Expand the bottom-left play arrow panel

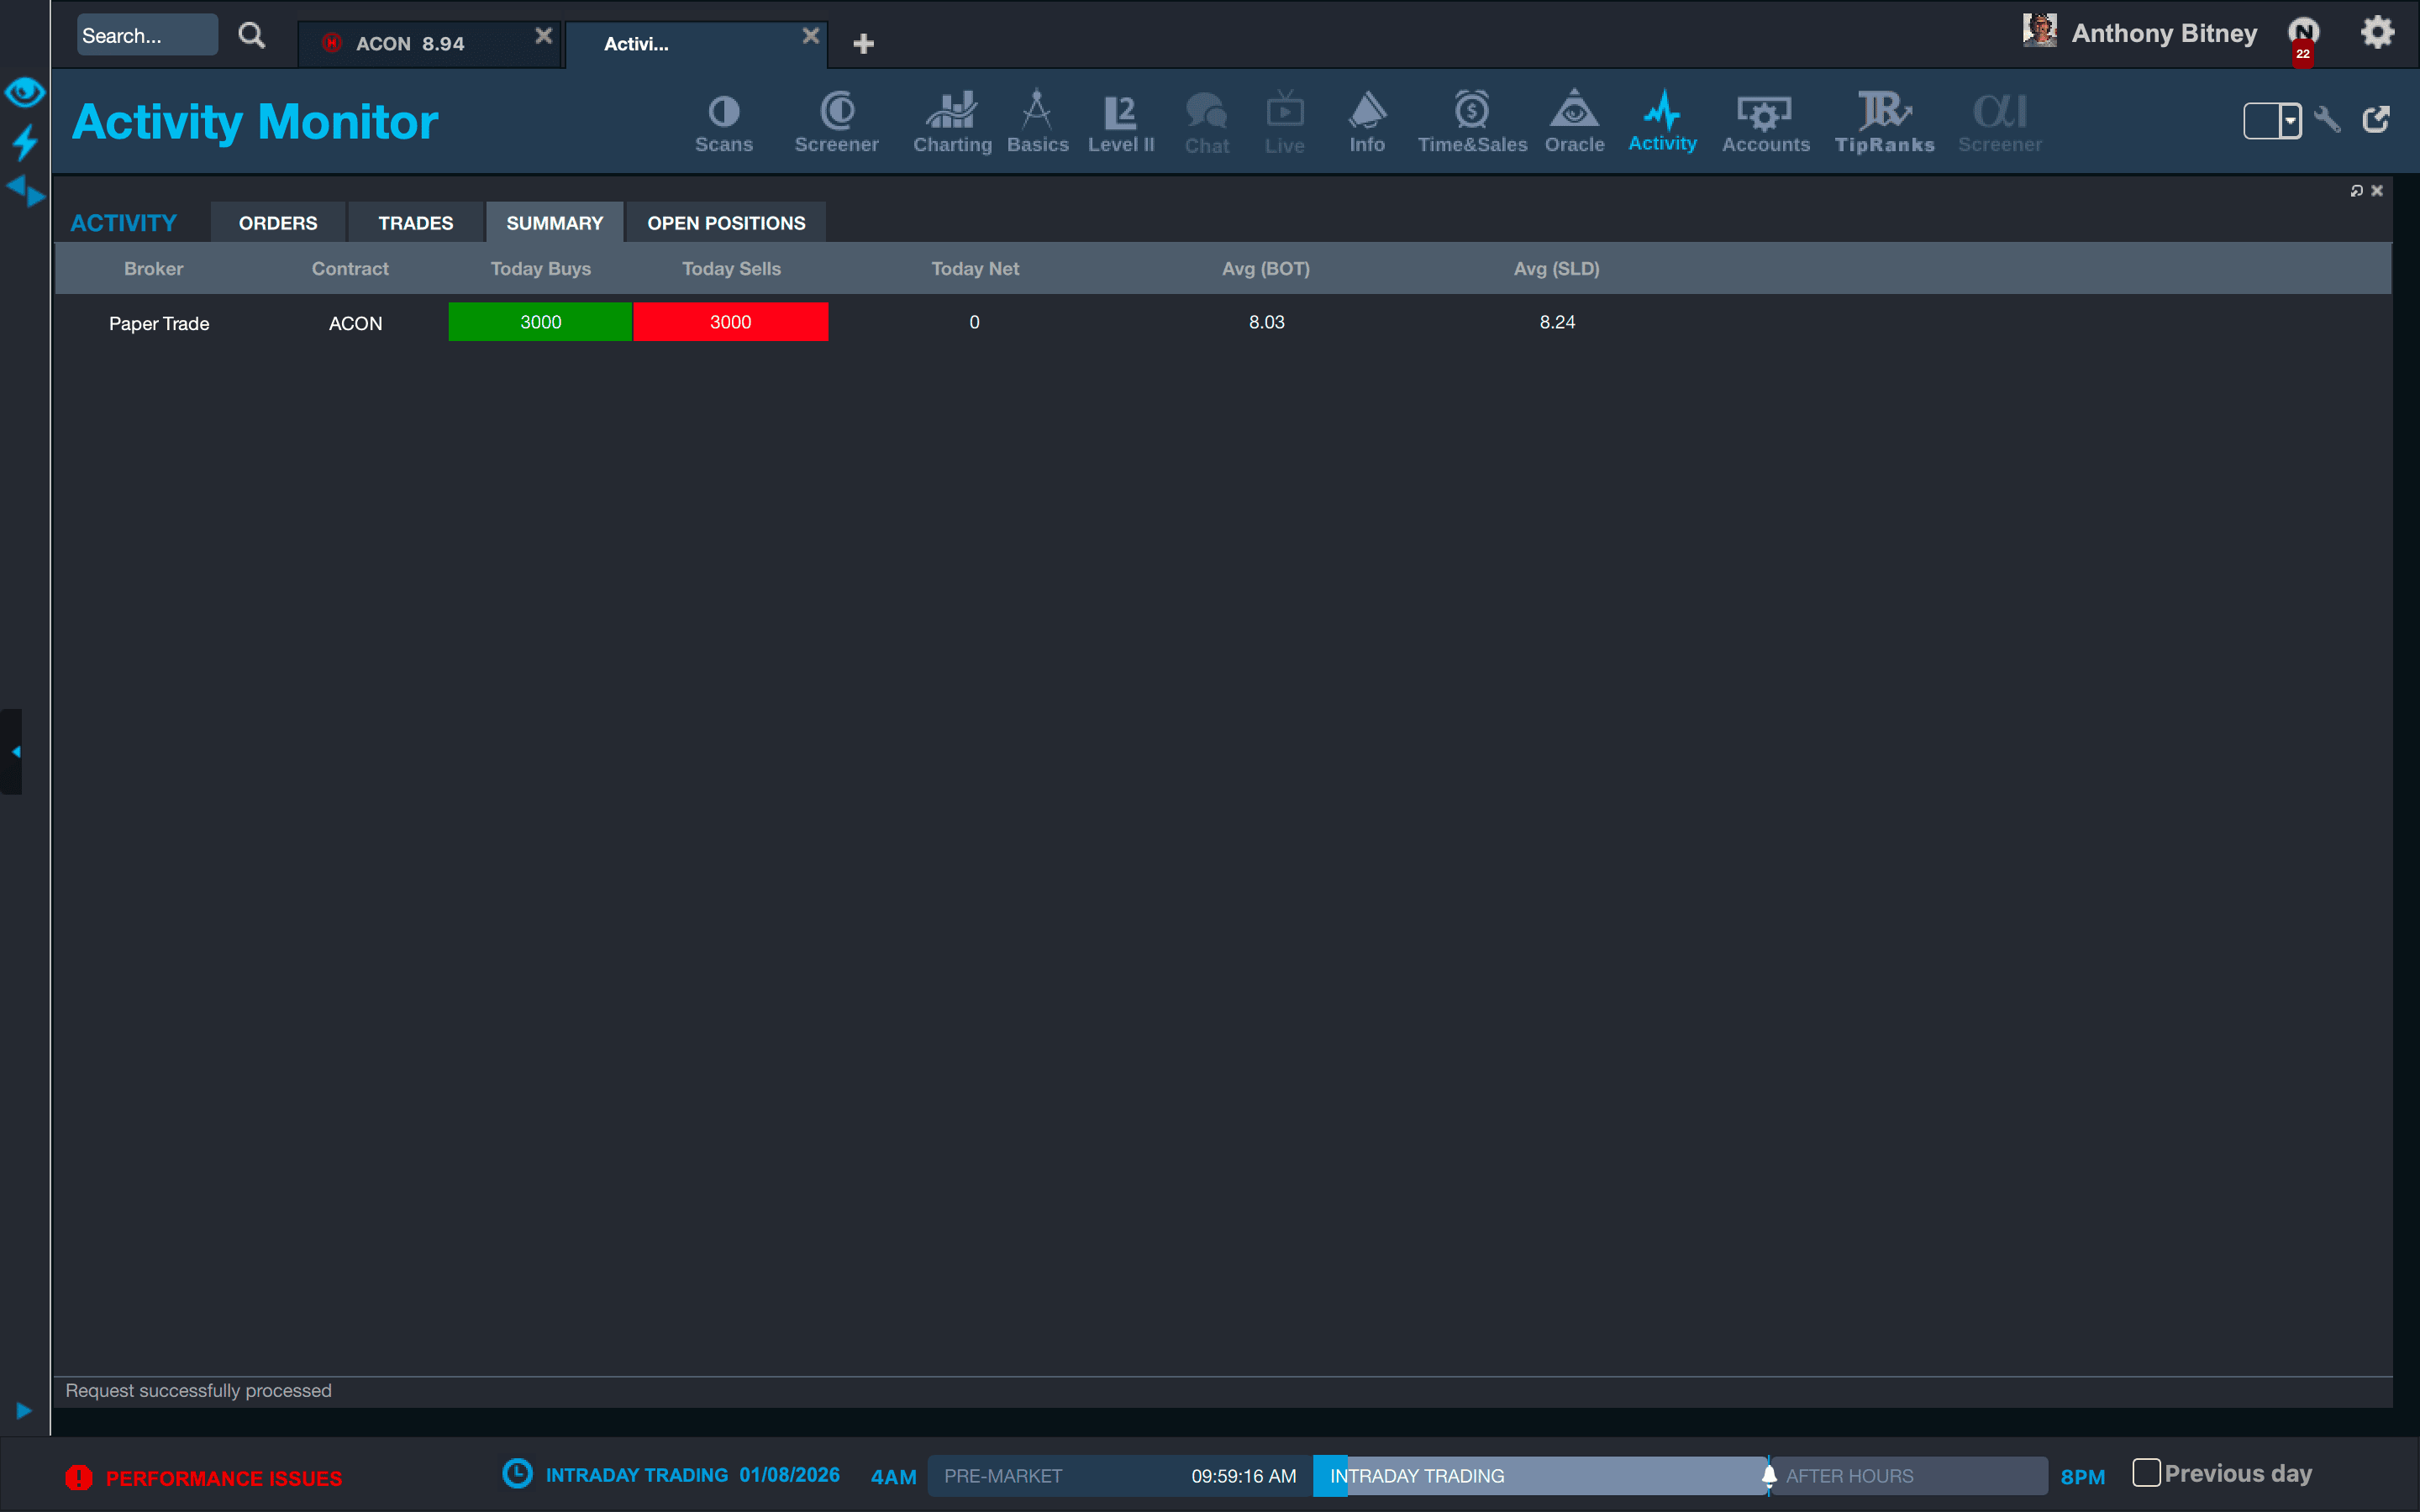(x=24, y=1410)
